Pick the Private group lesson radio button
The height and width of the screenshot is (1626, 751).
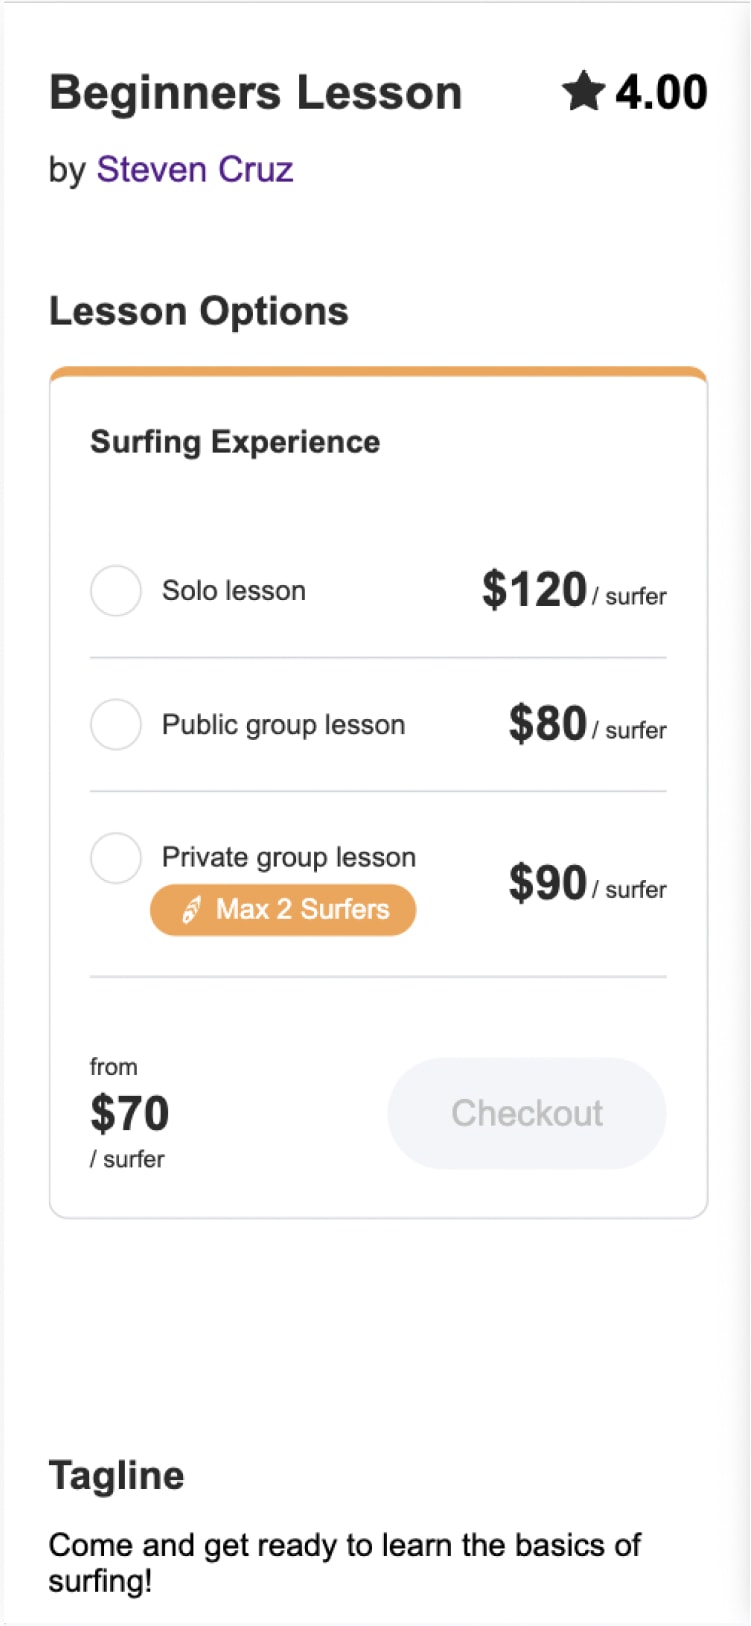coord(116,858)
